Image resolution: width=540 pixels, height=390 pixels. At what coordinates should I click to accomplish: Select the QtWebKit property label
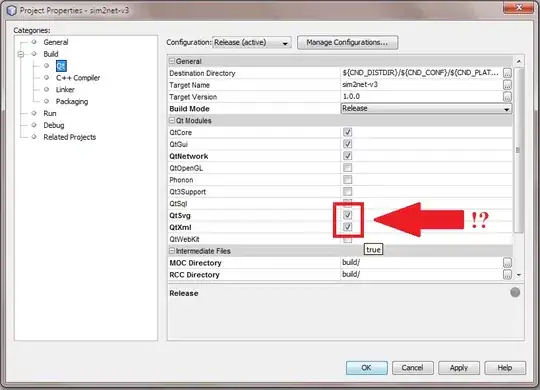(x=184, y=239)
